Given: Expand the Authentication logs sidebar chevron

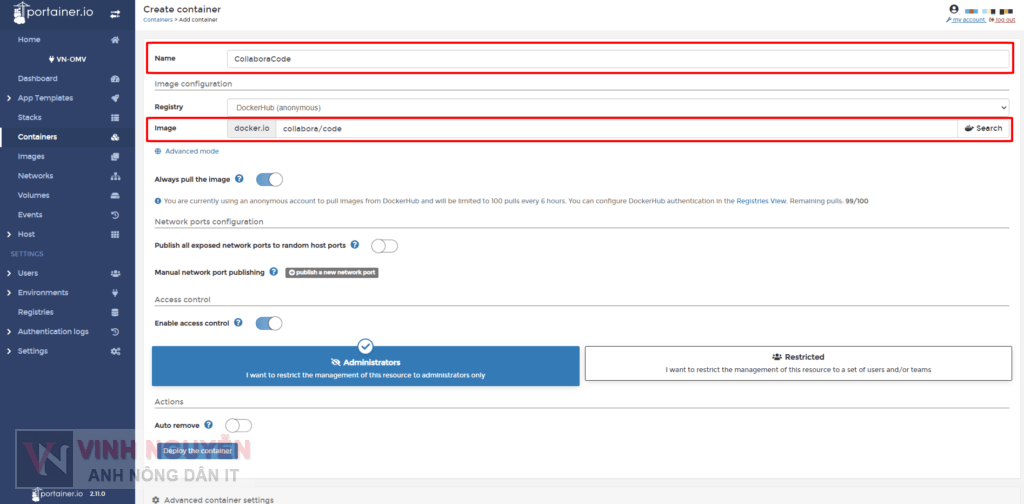Looking at the screenshot, I should [8, 332].
